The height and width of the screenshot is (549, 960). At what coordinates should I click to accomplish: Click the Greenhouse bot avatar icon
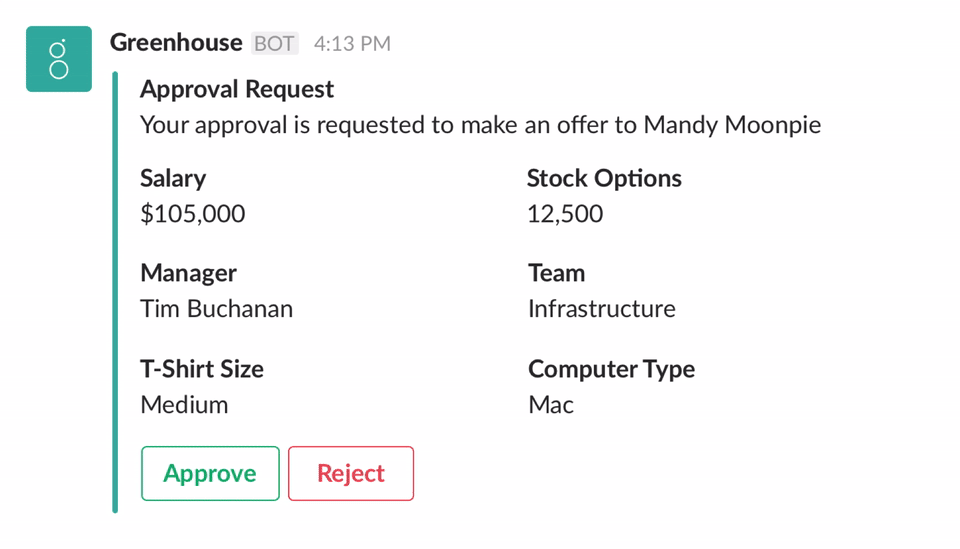coord(59,59)
